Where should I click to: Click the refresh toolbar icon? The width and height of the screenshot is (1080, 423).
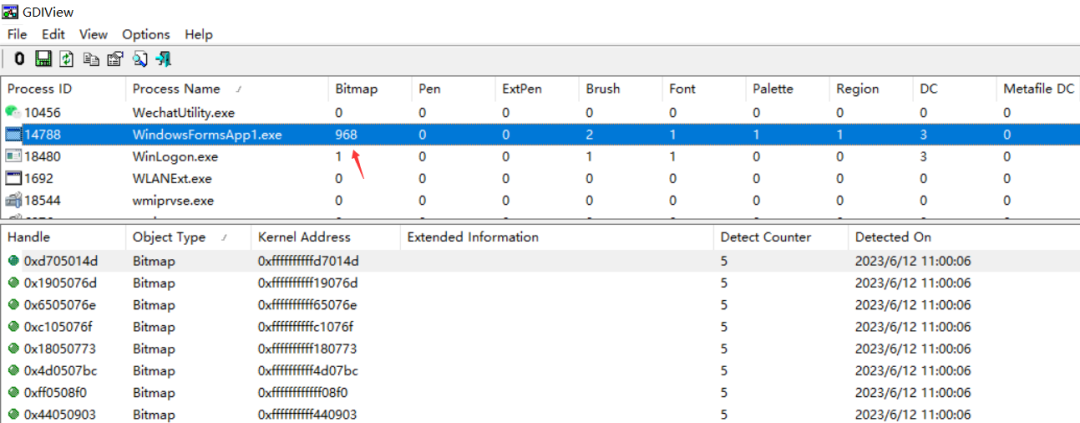(66, 59)
